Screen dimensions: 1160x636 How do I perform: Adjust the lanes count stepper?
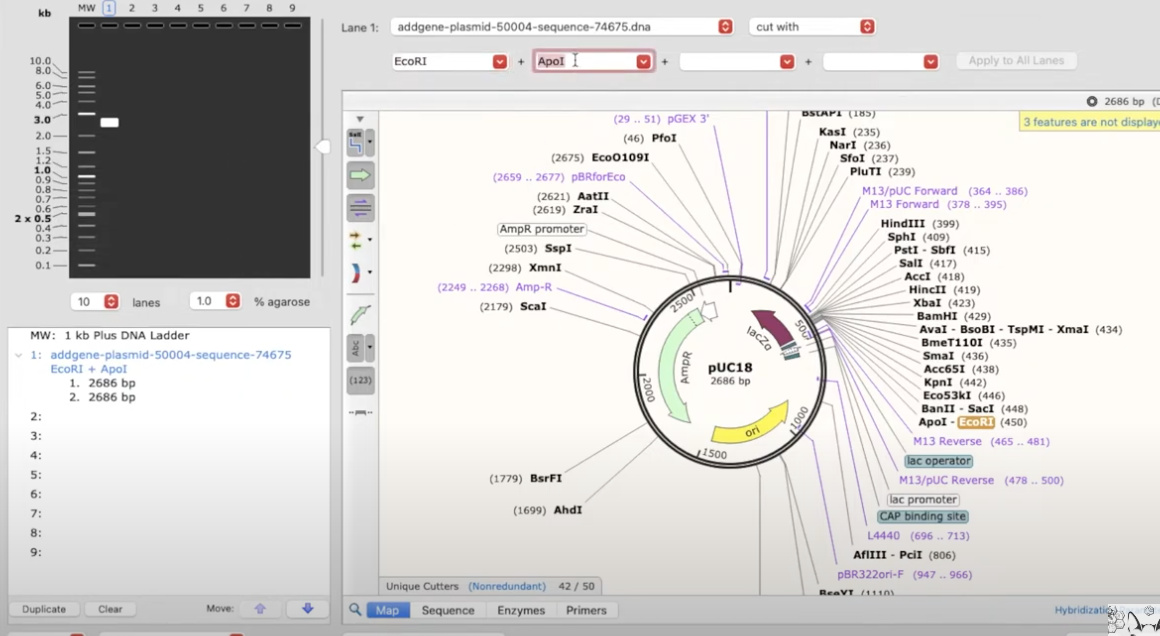tap(111, 301)
